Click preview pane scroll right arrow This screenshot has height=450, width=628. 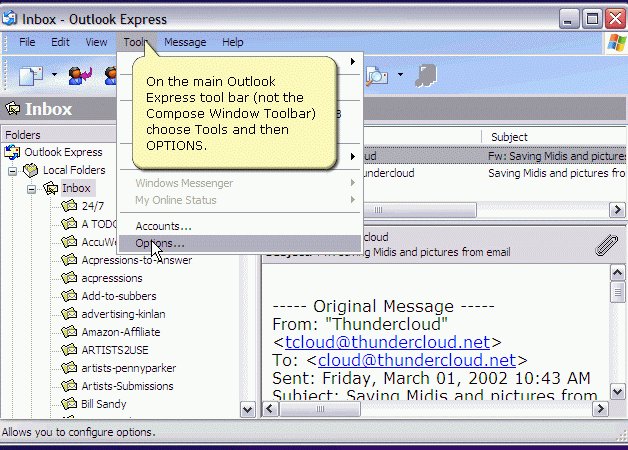[600, 409]
